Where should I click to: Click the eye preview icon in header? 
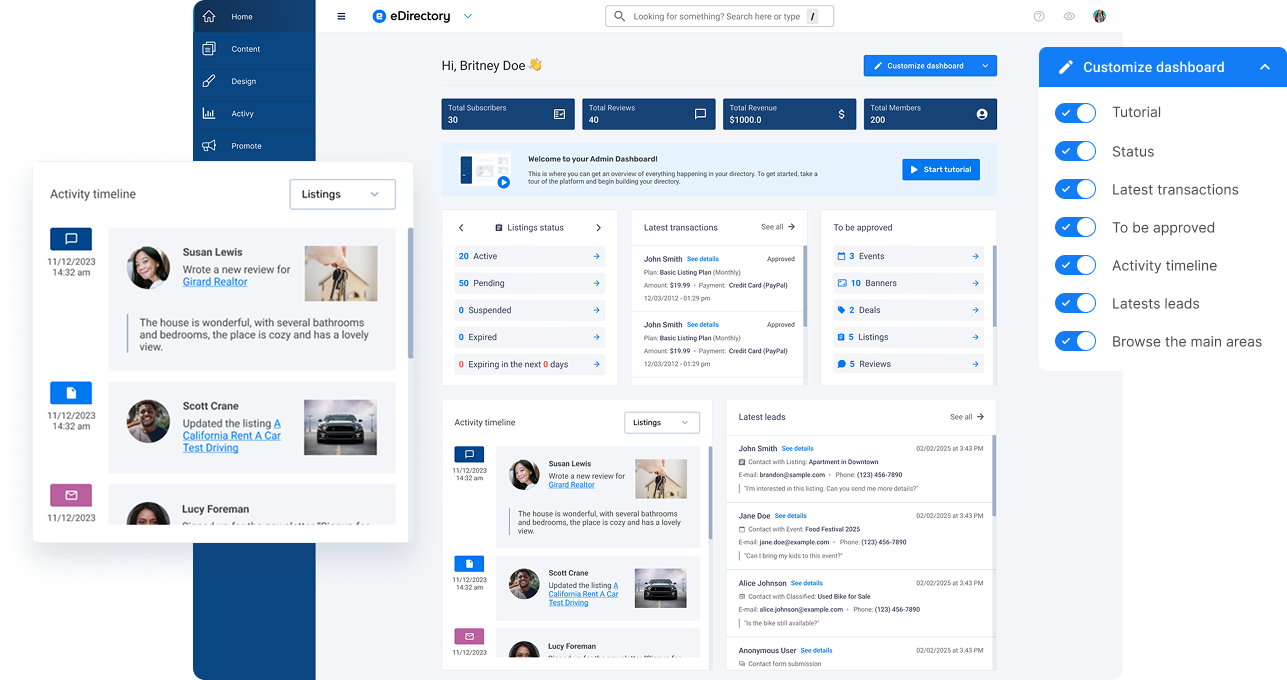pyautogui.click(x=1069, y=17)
